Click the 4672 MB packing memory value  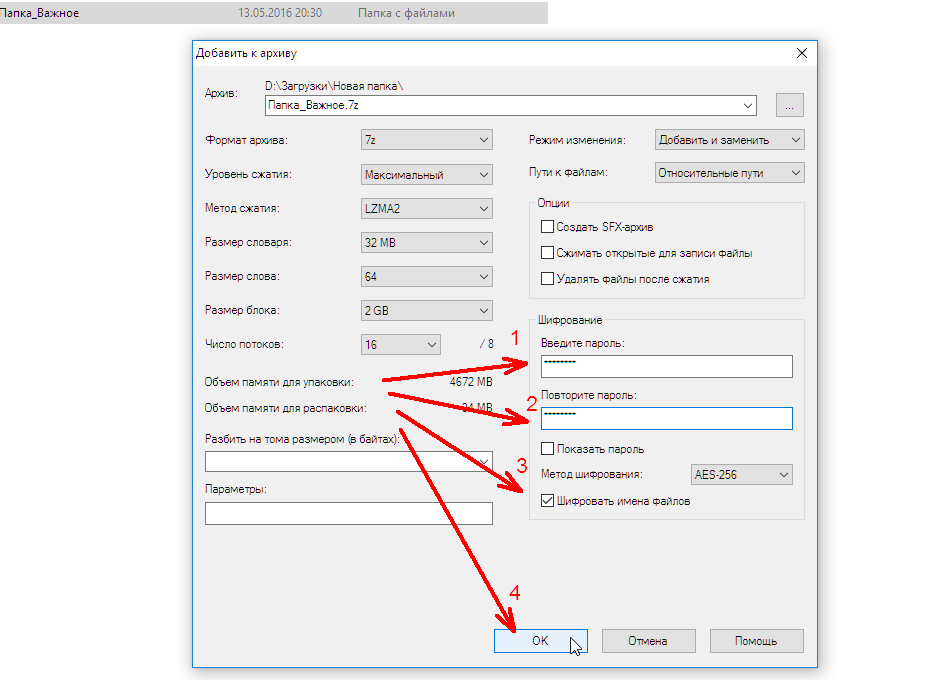point(470,382)
